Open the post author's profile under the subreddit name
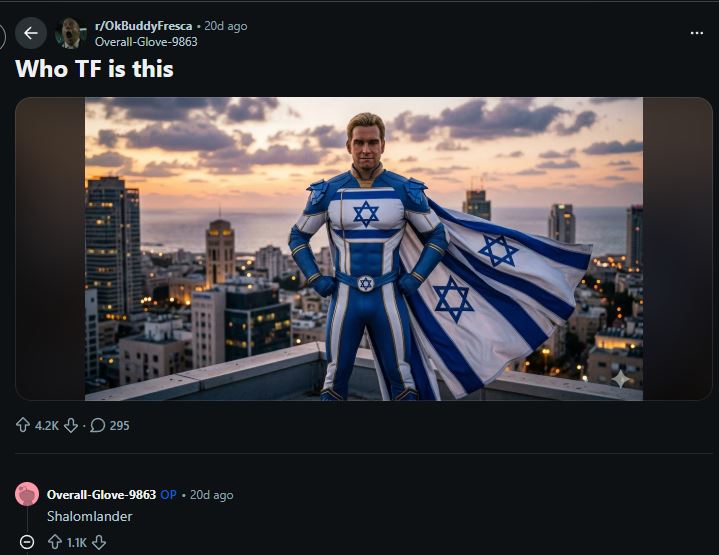The image size is (719, 555). [146, 42]
